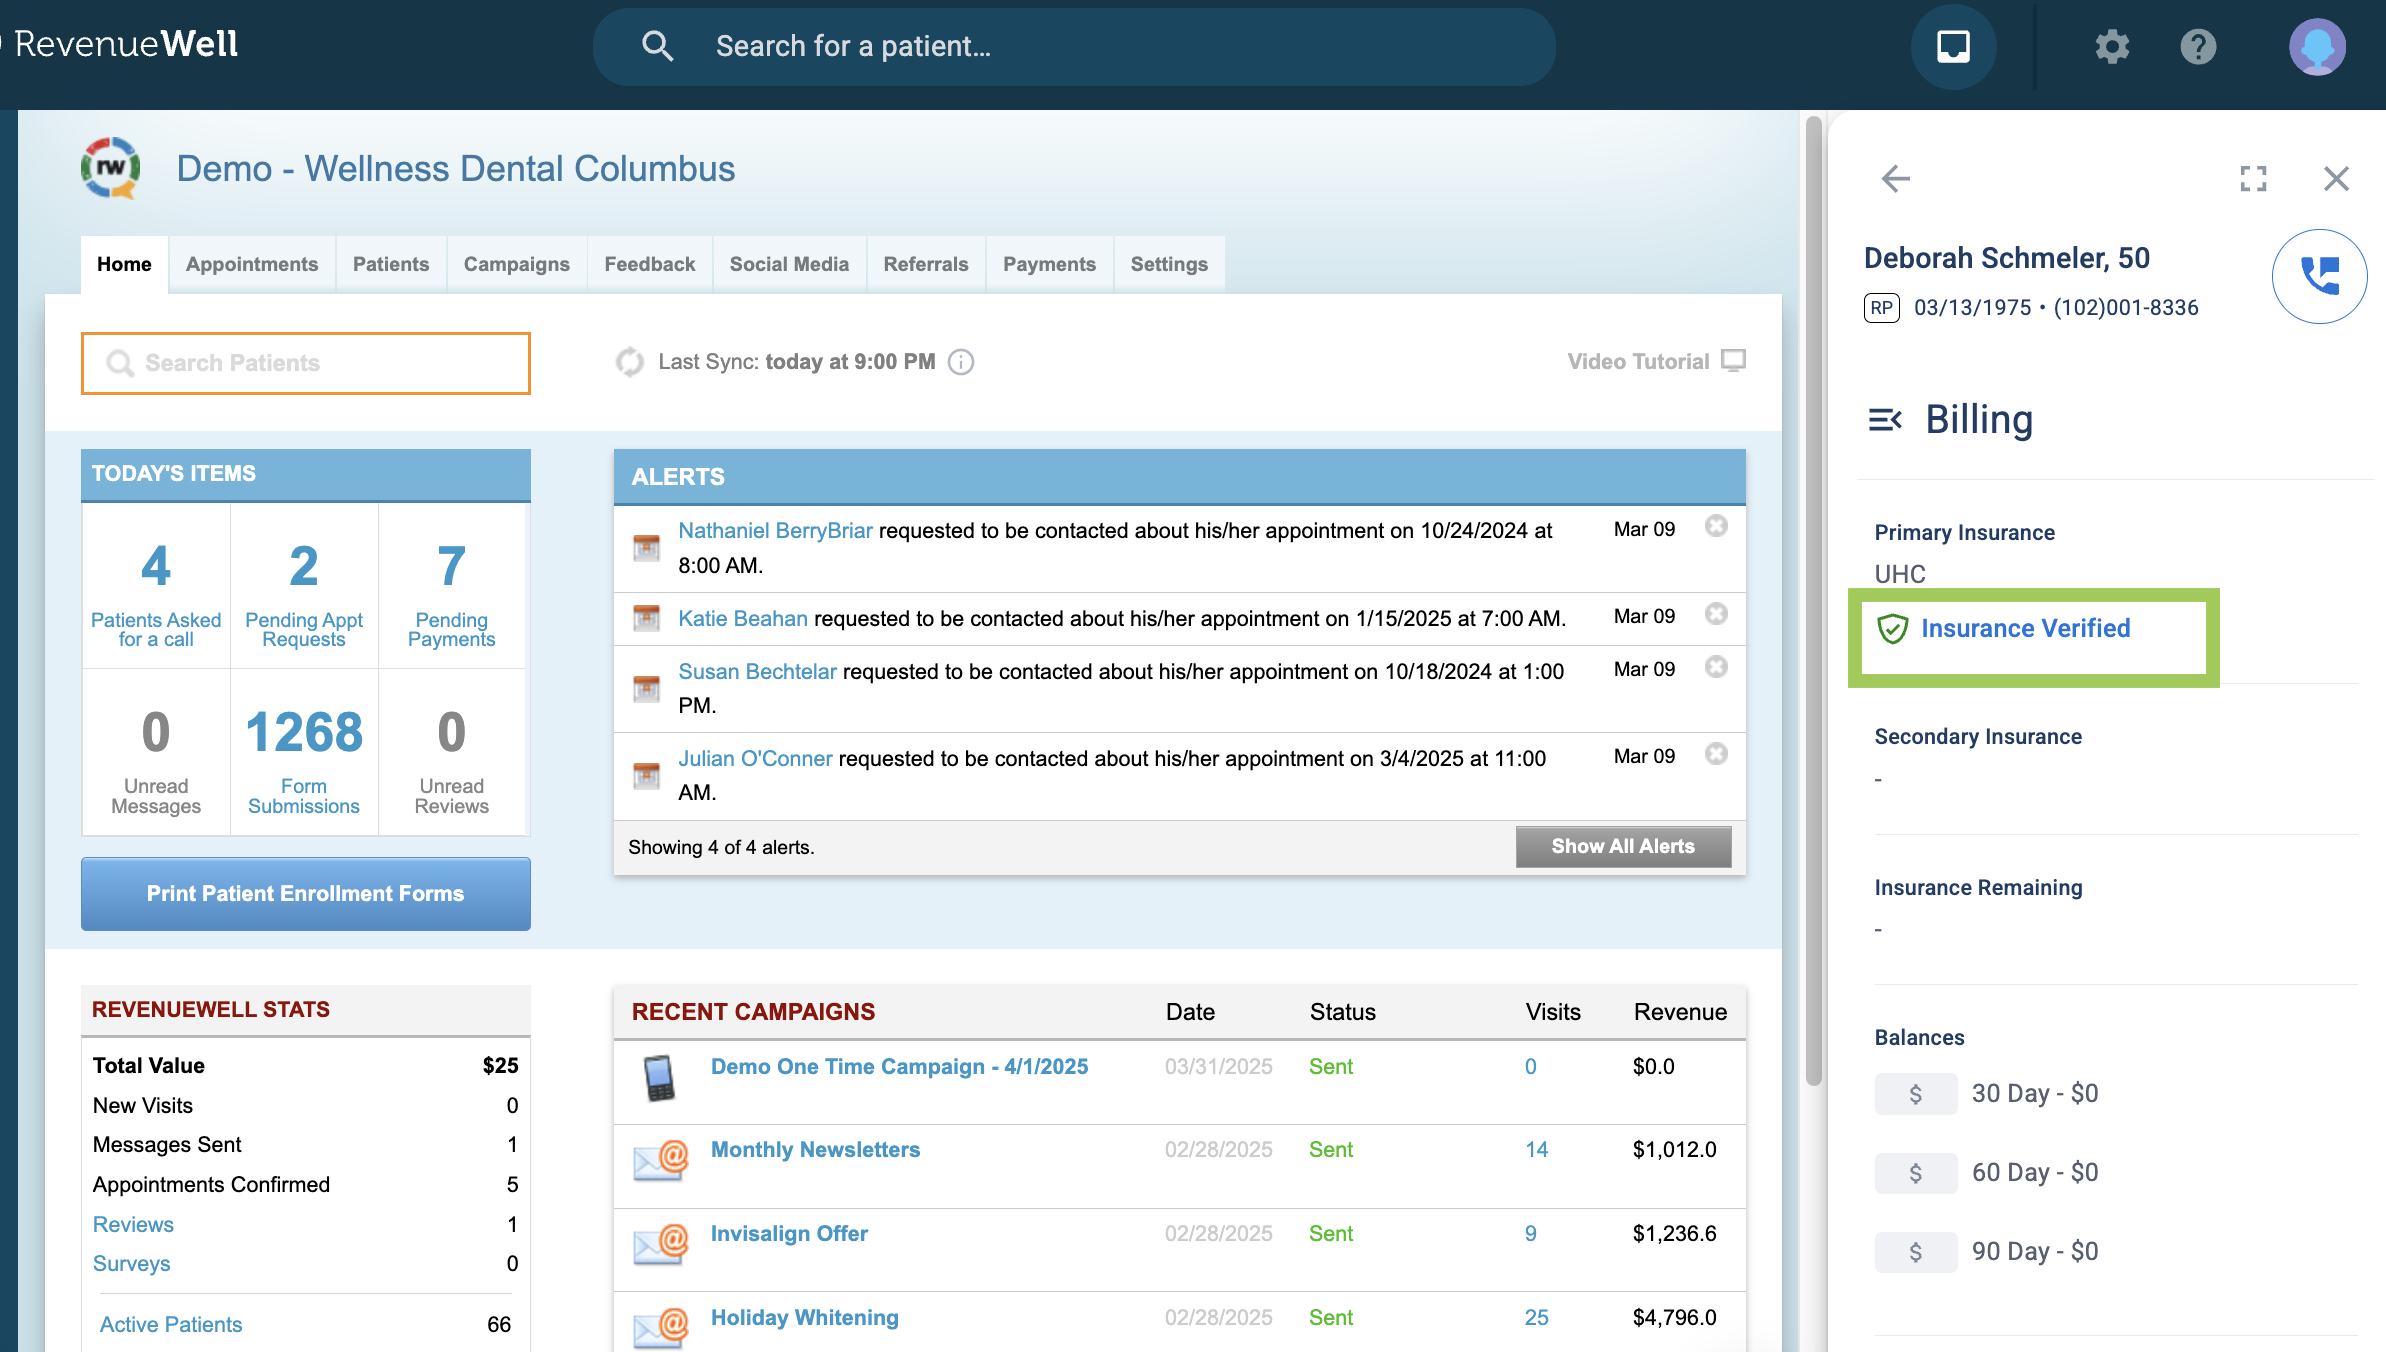The width and height of the screenshot is (2386, 1352).
Task: Click the calendar icon beside Nathaniel BerryBriar alert
Action: [647, 548]
